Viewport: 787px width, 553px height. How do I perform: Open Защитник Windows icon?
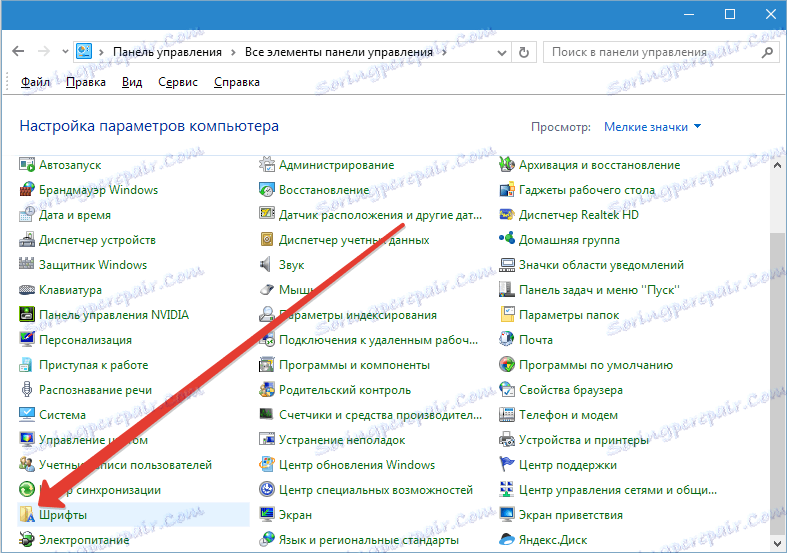click(x=27, y=264)
